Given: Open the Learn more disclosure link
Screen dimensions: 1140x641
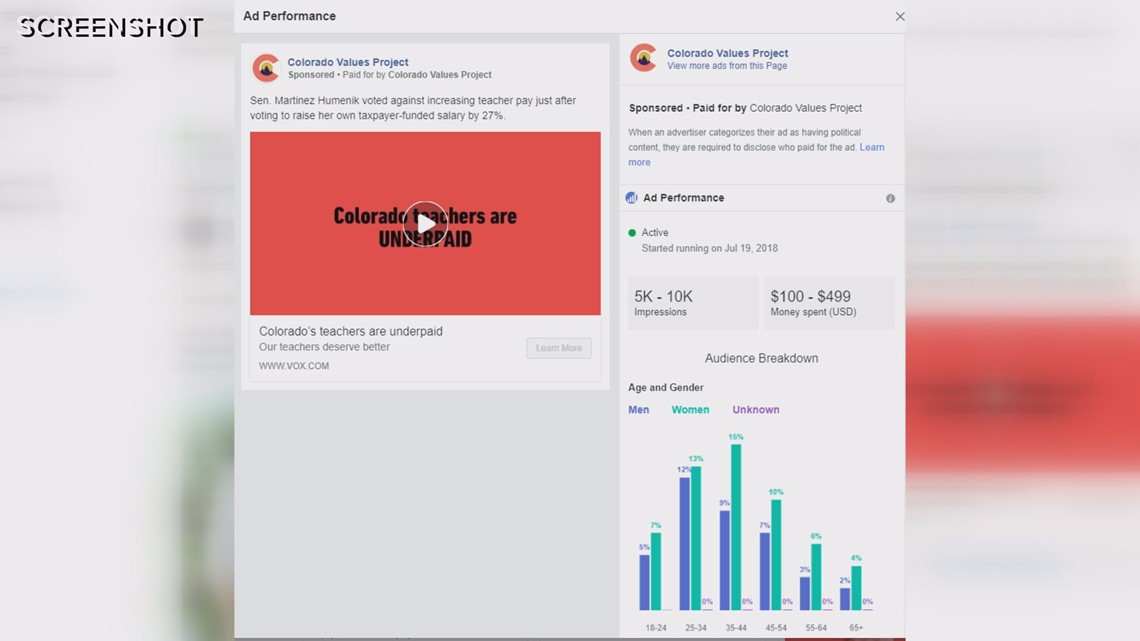Looking at the screenshot, I should 872,148.
